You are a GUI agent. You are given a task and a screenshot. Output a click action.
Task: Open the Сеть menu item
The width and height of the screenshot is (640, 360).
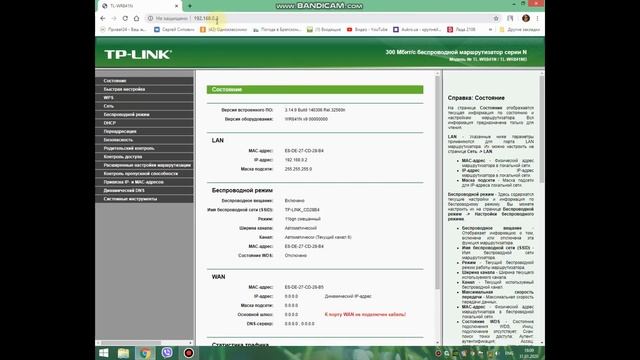tap(144, 106)
